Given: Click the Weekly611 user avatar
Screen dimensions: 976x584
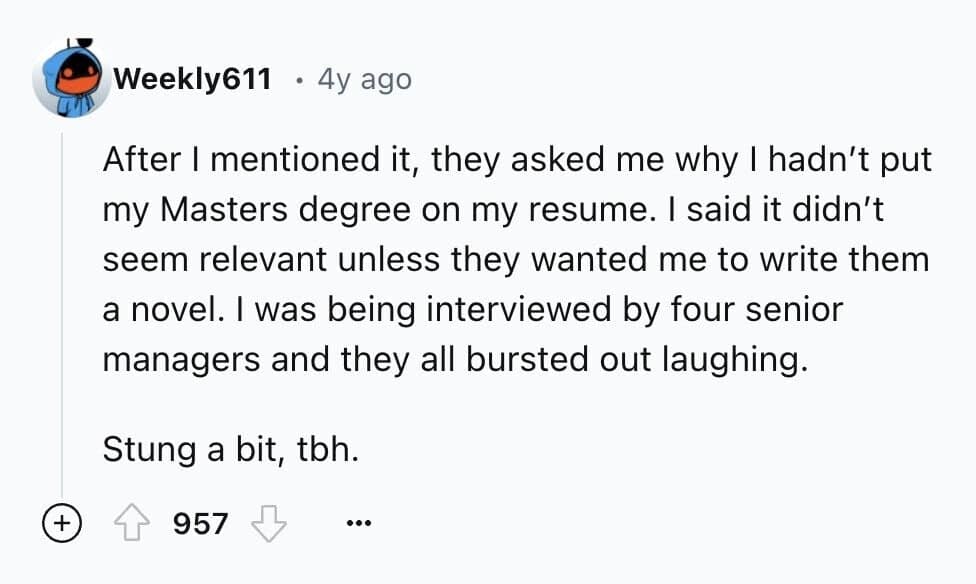Looking at the screenshot, I should coord(69,79).
